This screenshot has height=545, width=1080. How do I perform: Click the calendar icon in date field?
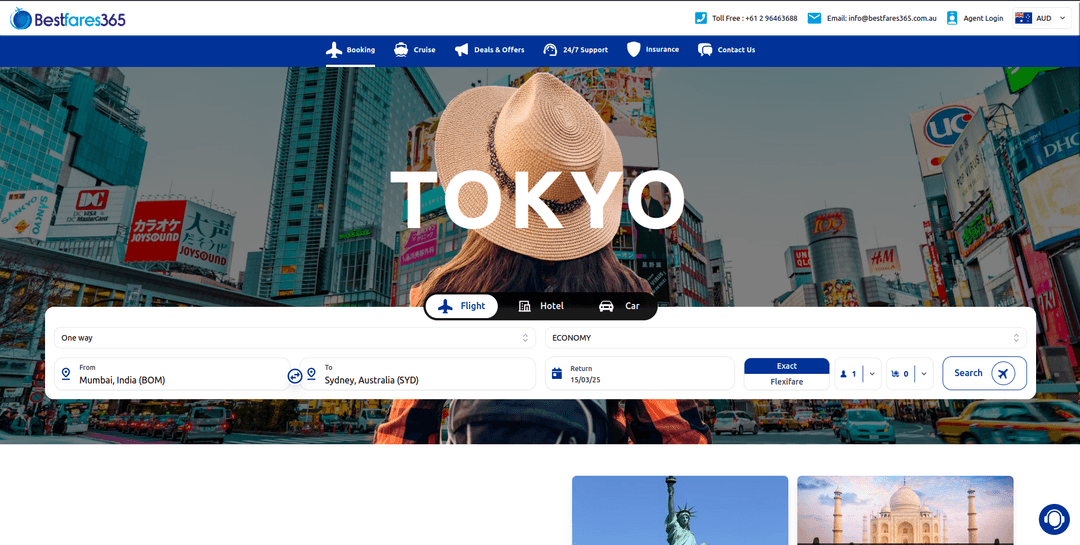pos(556,374)
